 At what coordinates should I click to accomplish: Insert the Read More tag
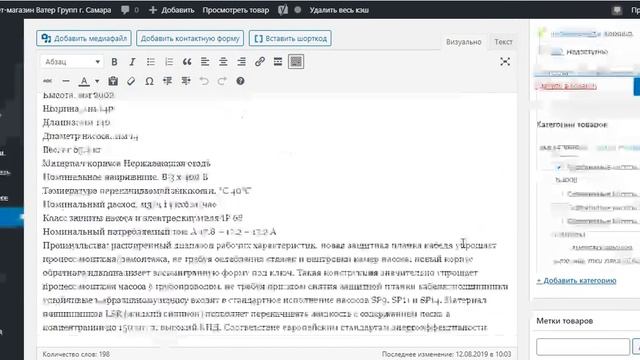point(278,62)
